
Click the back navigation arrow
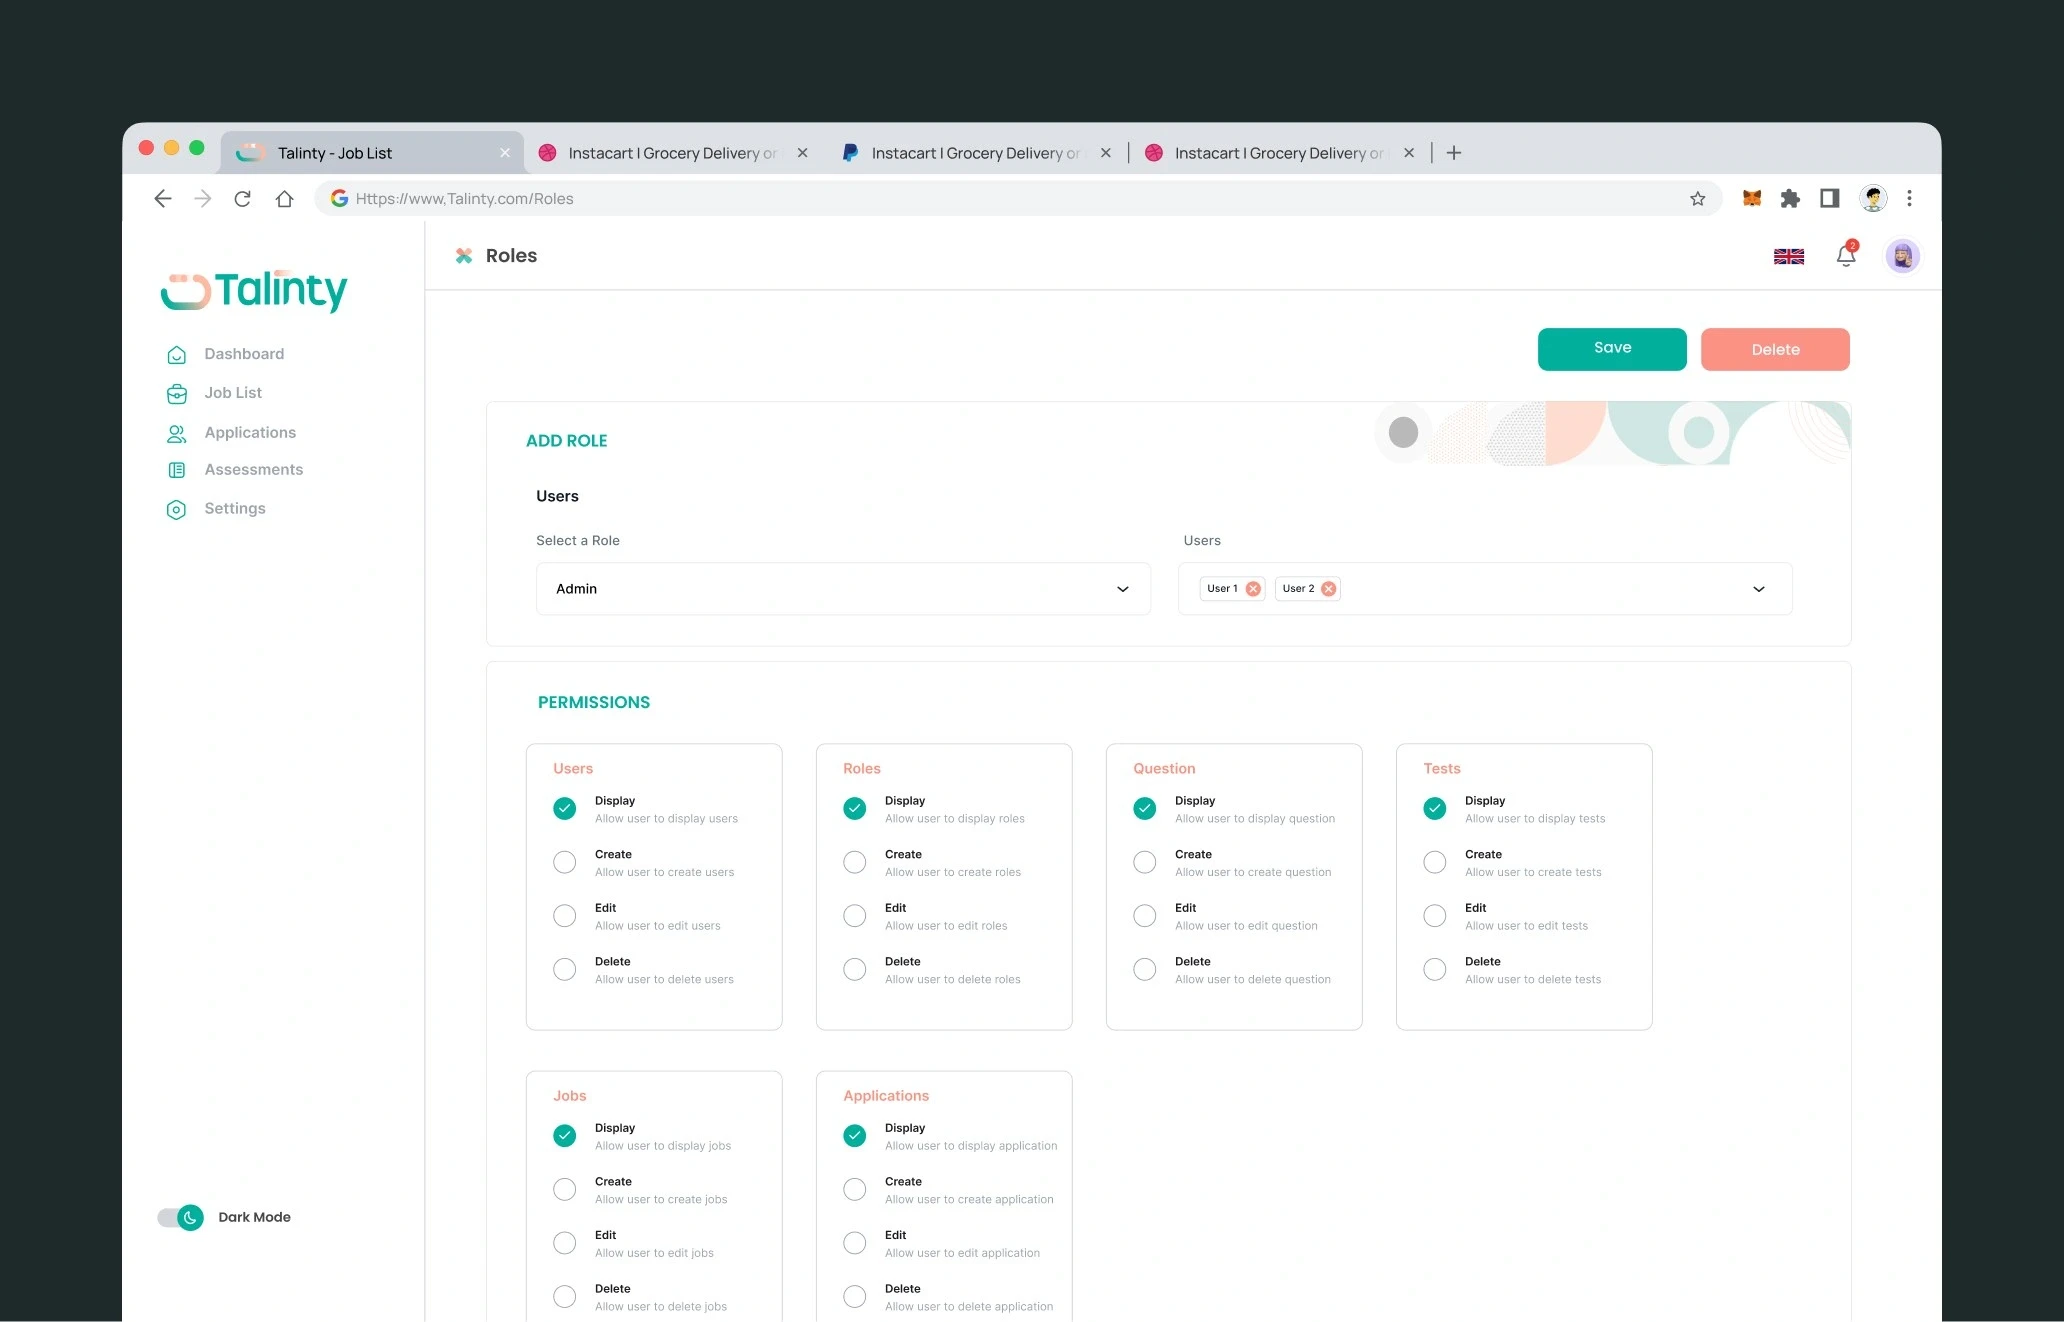pyautogui.click(x=163, y=199)
